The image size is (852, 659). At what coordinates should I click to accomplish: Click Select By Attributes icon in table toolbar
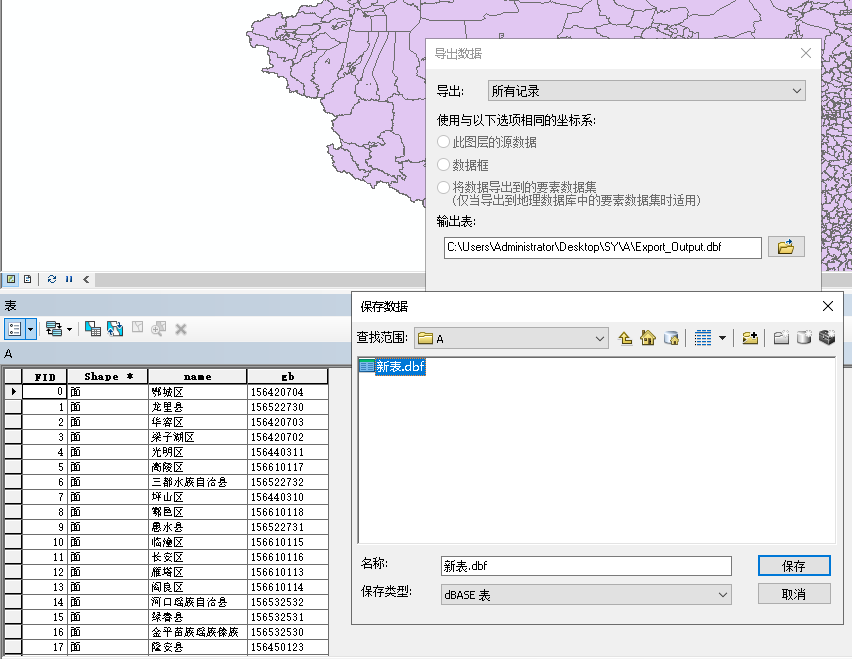coord(92,328)
